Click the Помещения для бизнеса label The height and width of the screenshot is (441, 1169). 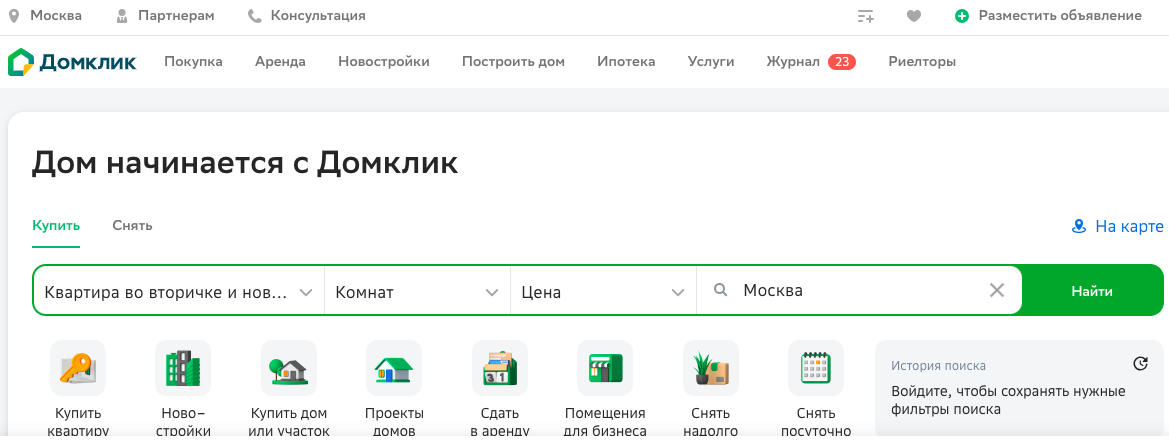pos(605,422)
